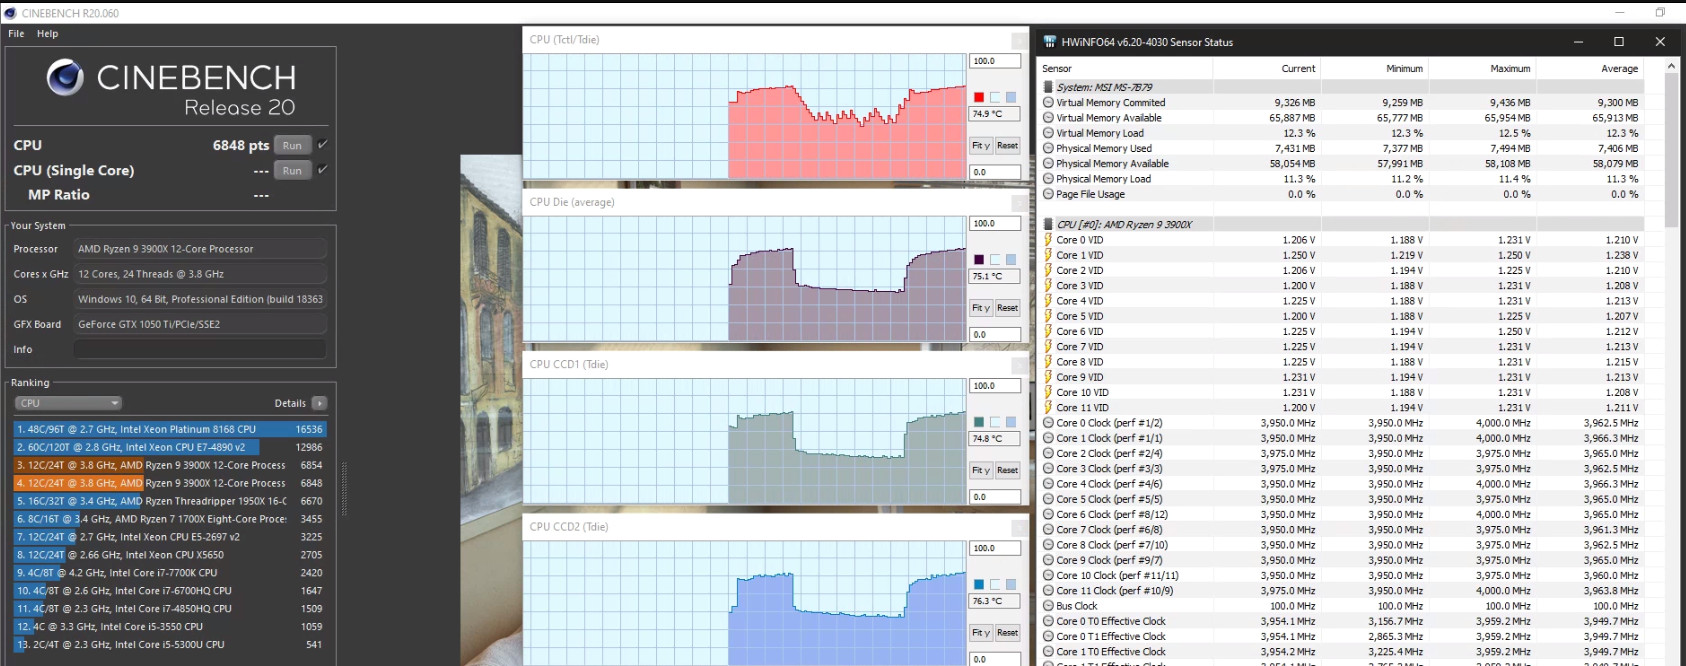Click Core 8 VID lightning icon
This screenshot has height=666, width=1686.
tap(1048, 362)
